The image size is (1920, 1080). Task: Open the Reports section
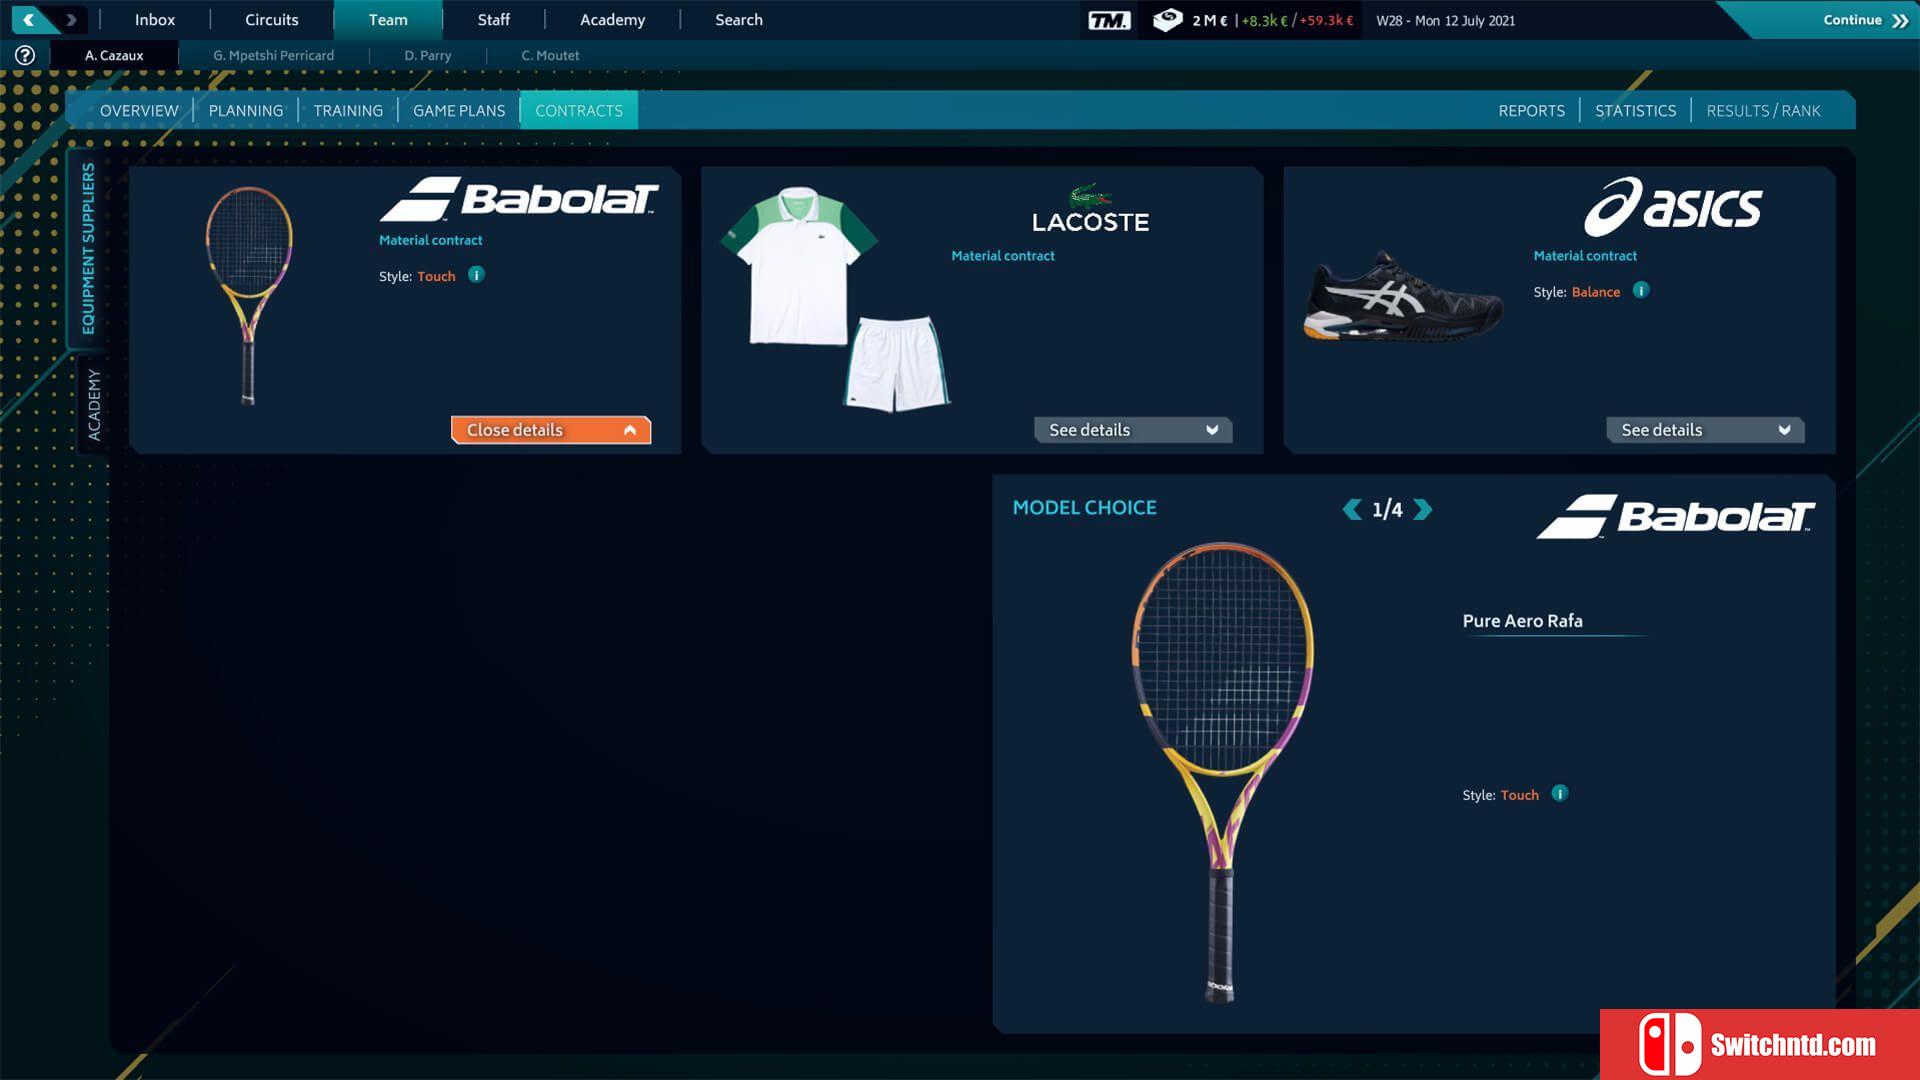[x=1531, y=110]
